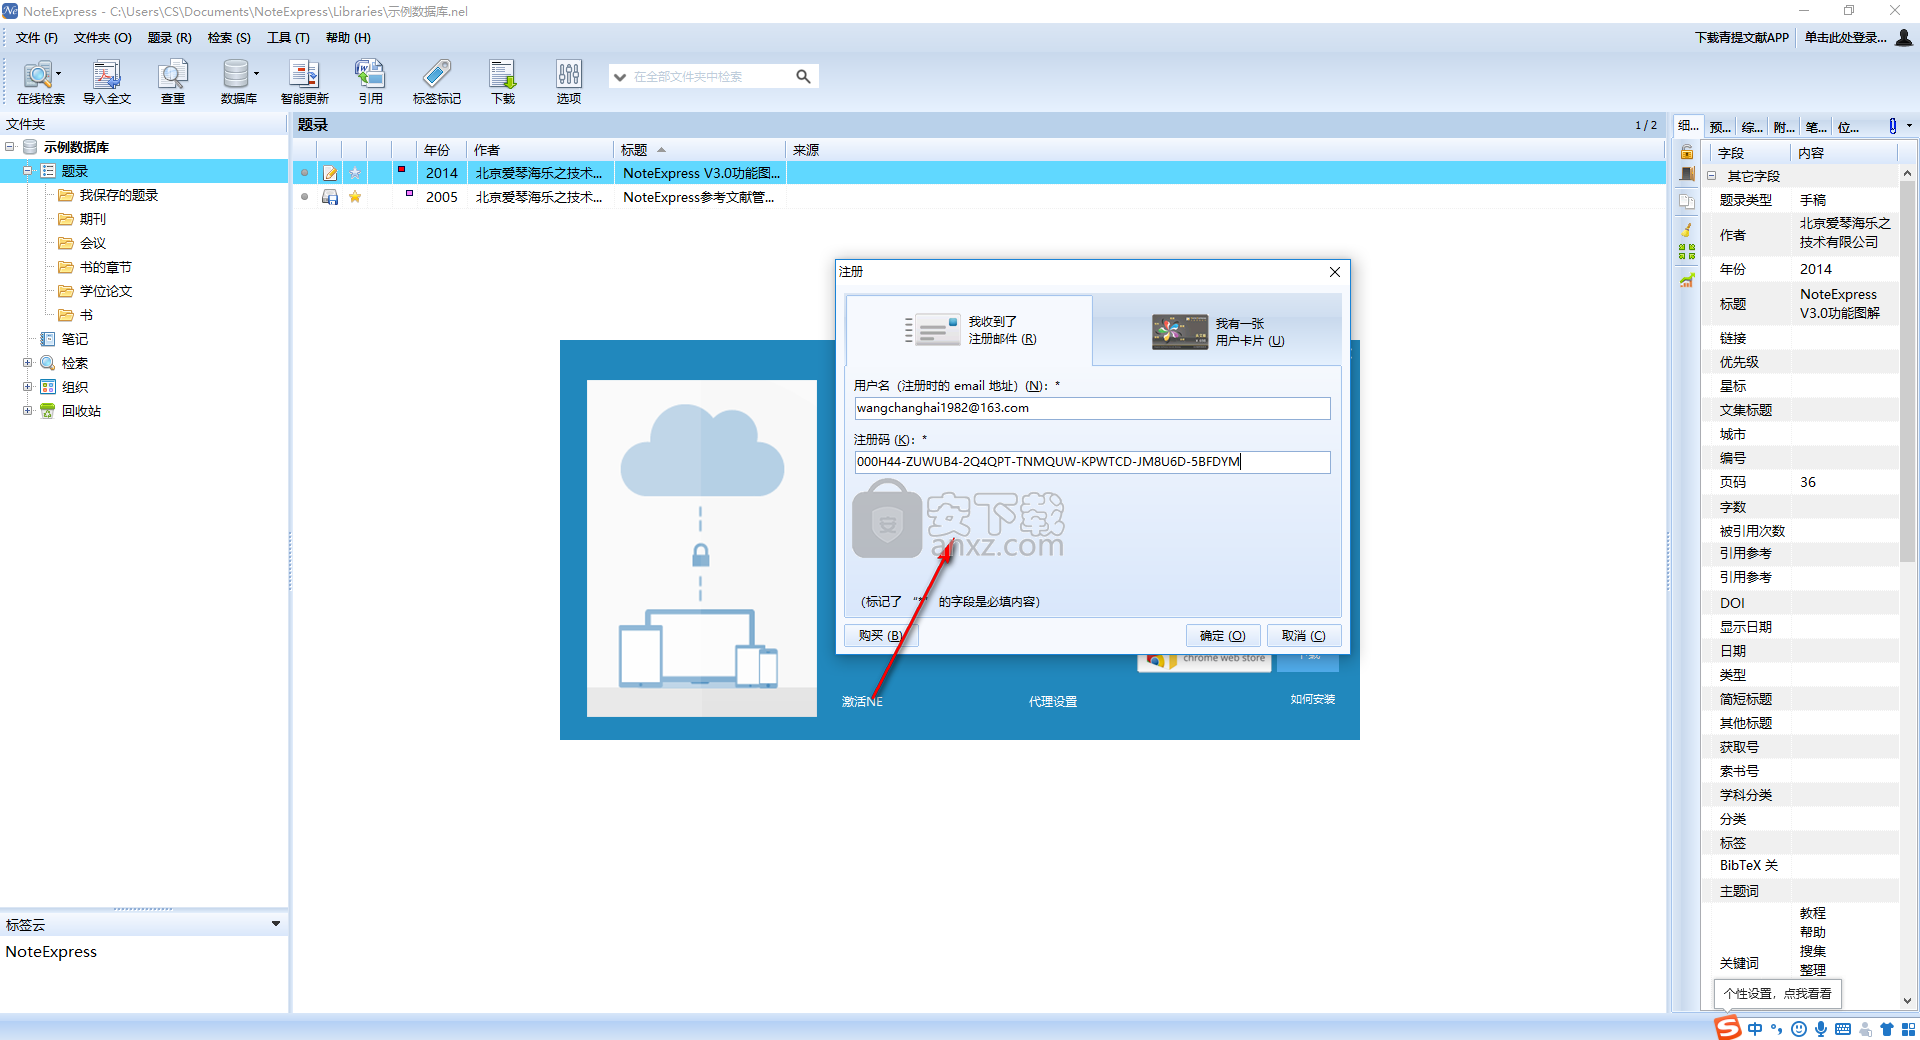Open the 检索 (S) menu
Screen dimensions: 1920x1040
(229, 38)
